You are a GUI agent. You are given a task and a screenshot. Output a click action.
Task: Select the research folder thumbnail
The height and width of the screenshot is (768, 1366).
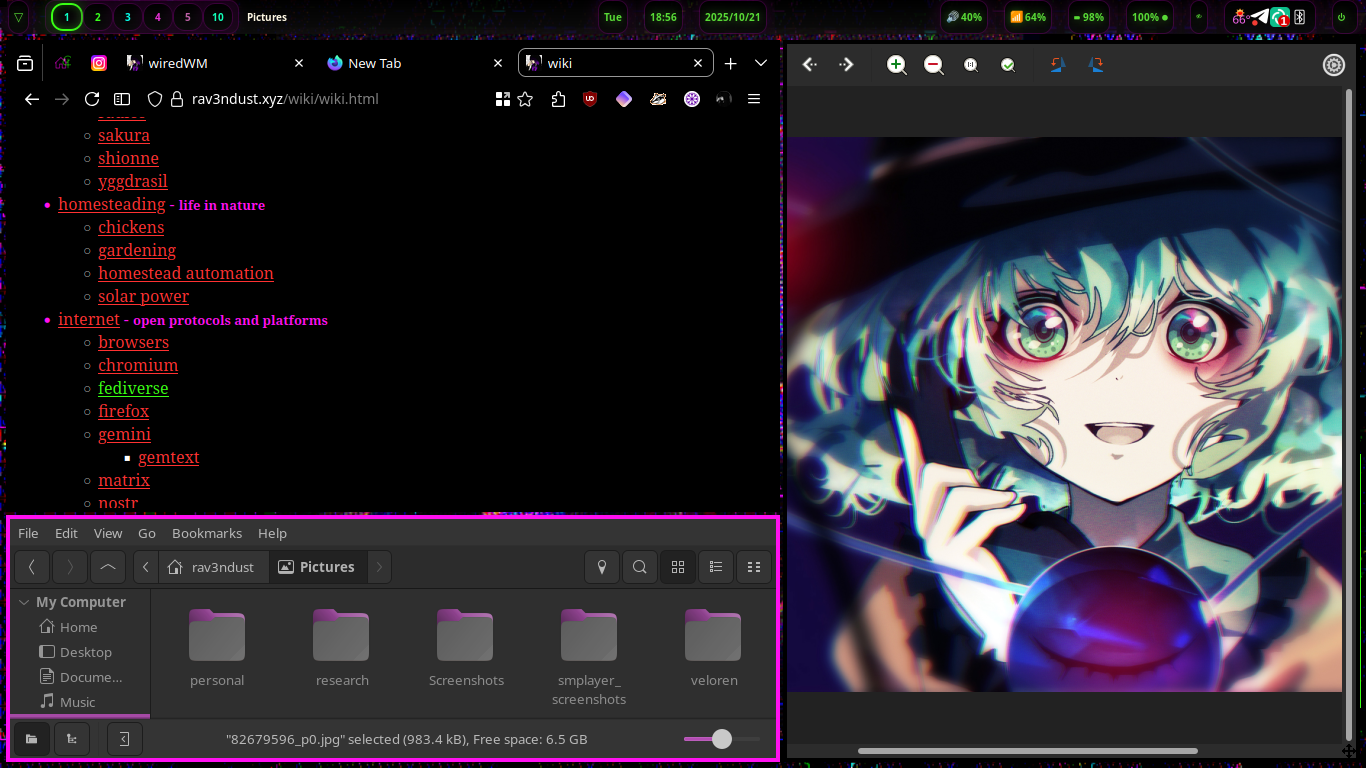(341, 634)
